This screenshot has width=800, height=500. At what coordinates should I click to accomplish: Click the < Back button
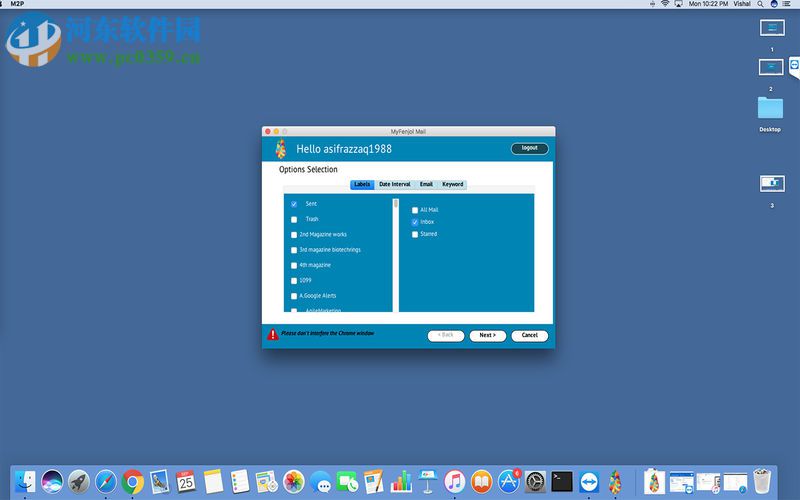446,335
